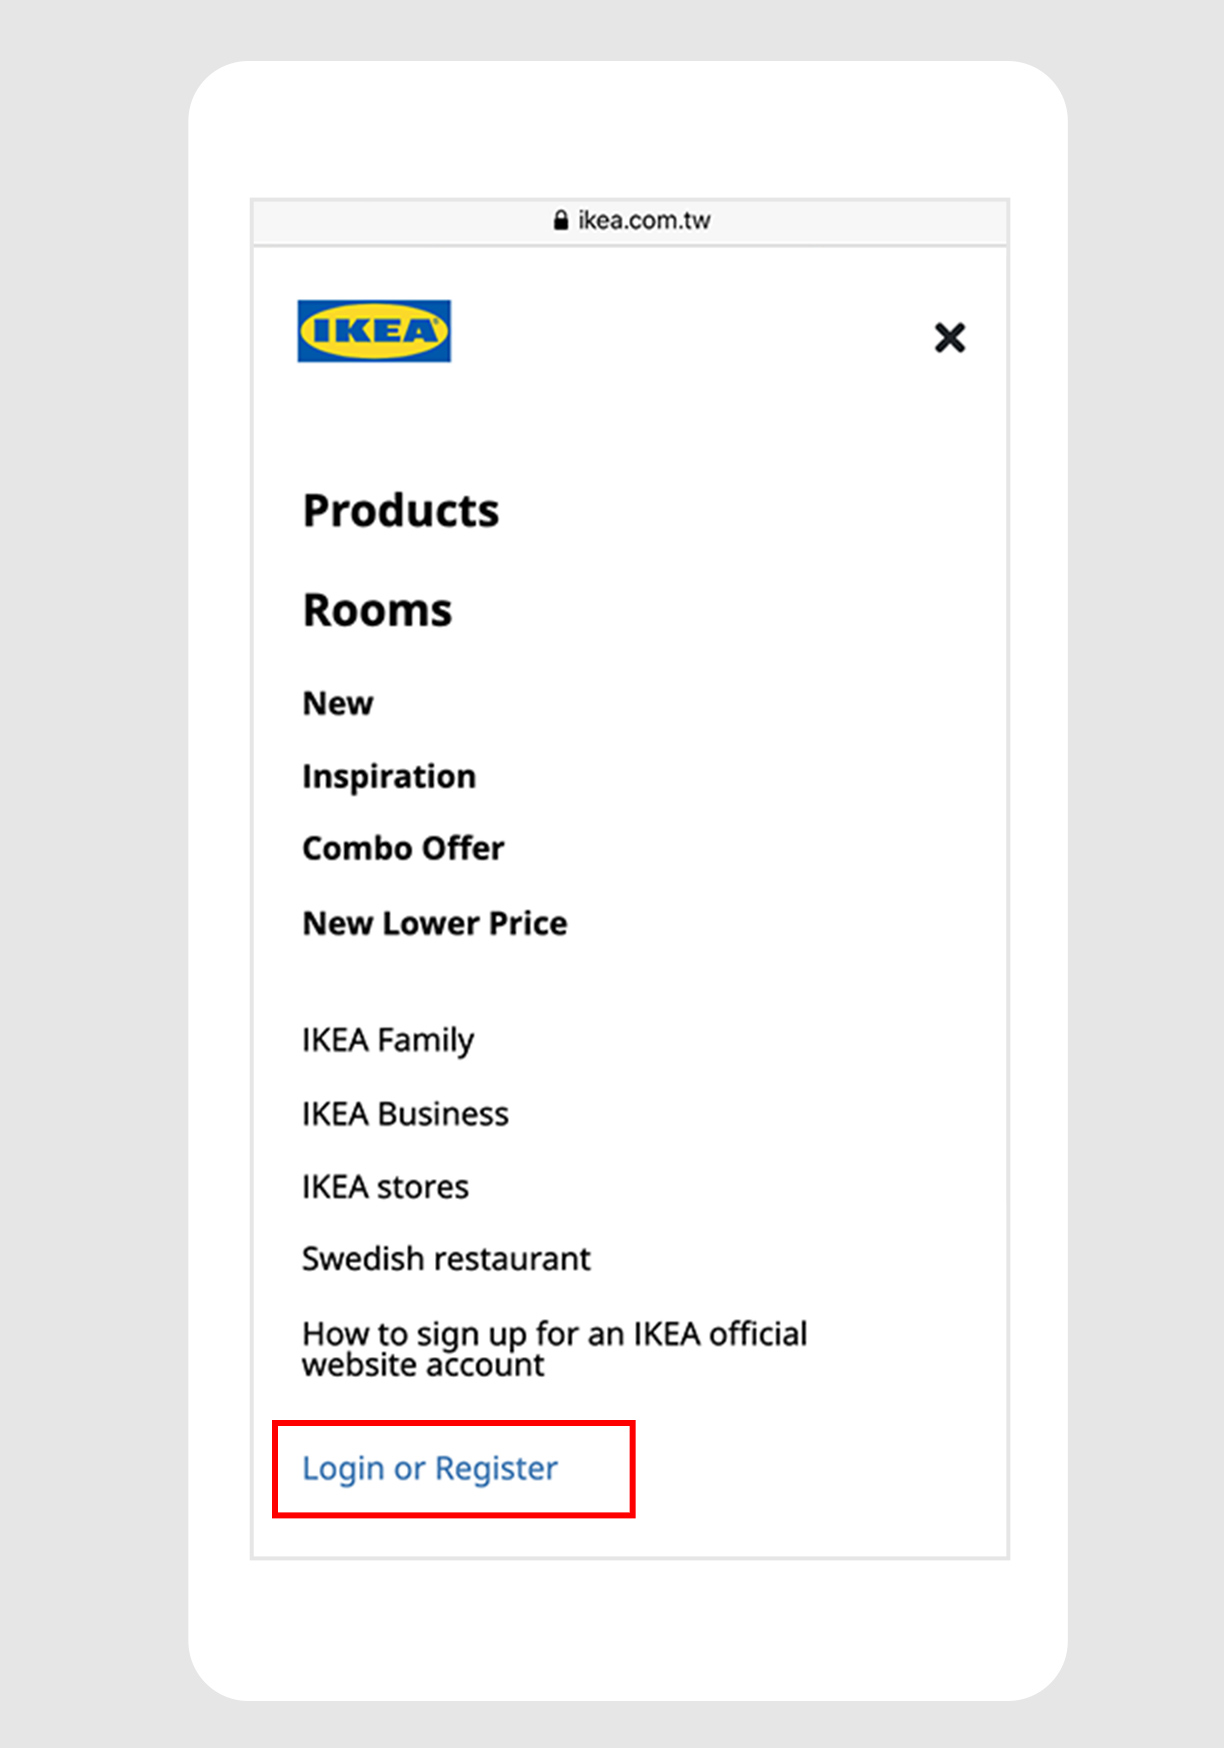The height and width of the screenshot is (1748, 1224).
Task: Open the Rooms menu item
Action: pyautogui.click(x=377, y=610)
